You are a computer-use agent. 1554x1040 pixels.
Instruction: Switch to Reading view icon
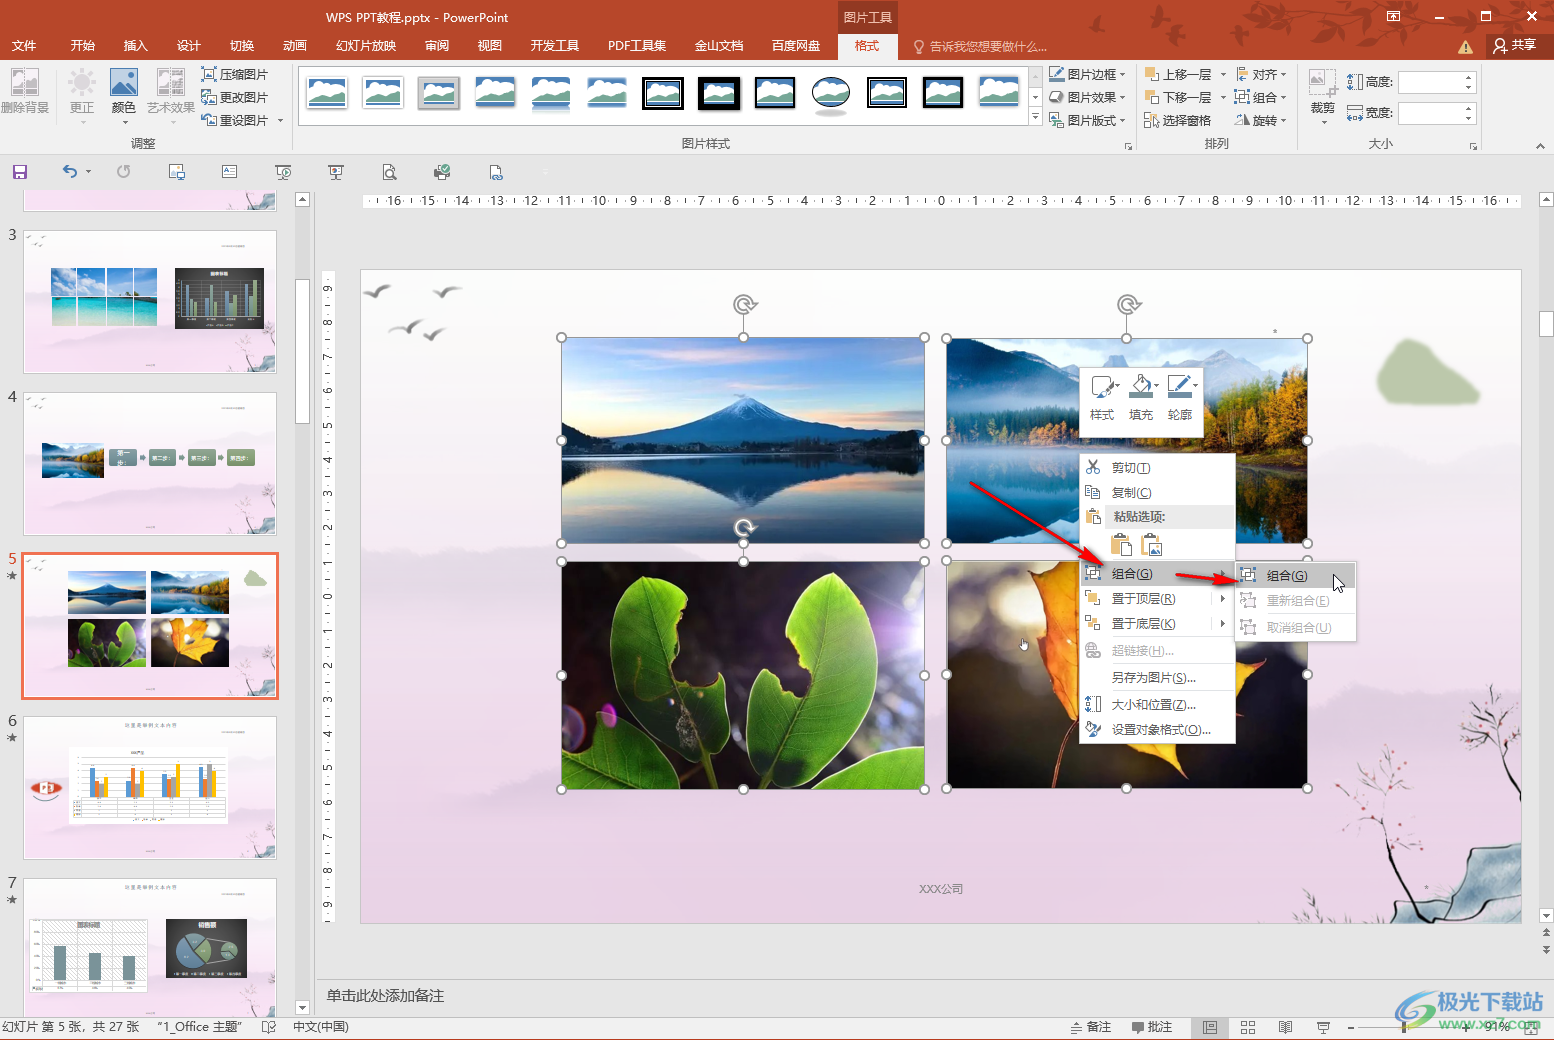(x=1286, y=1027)
